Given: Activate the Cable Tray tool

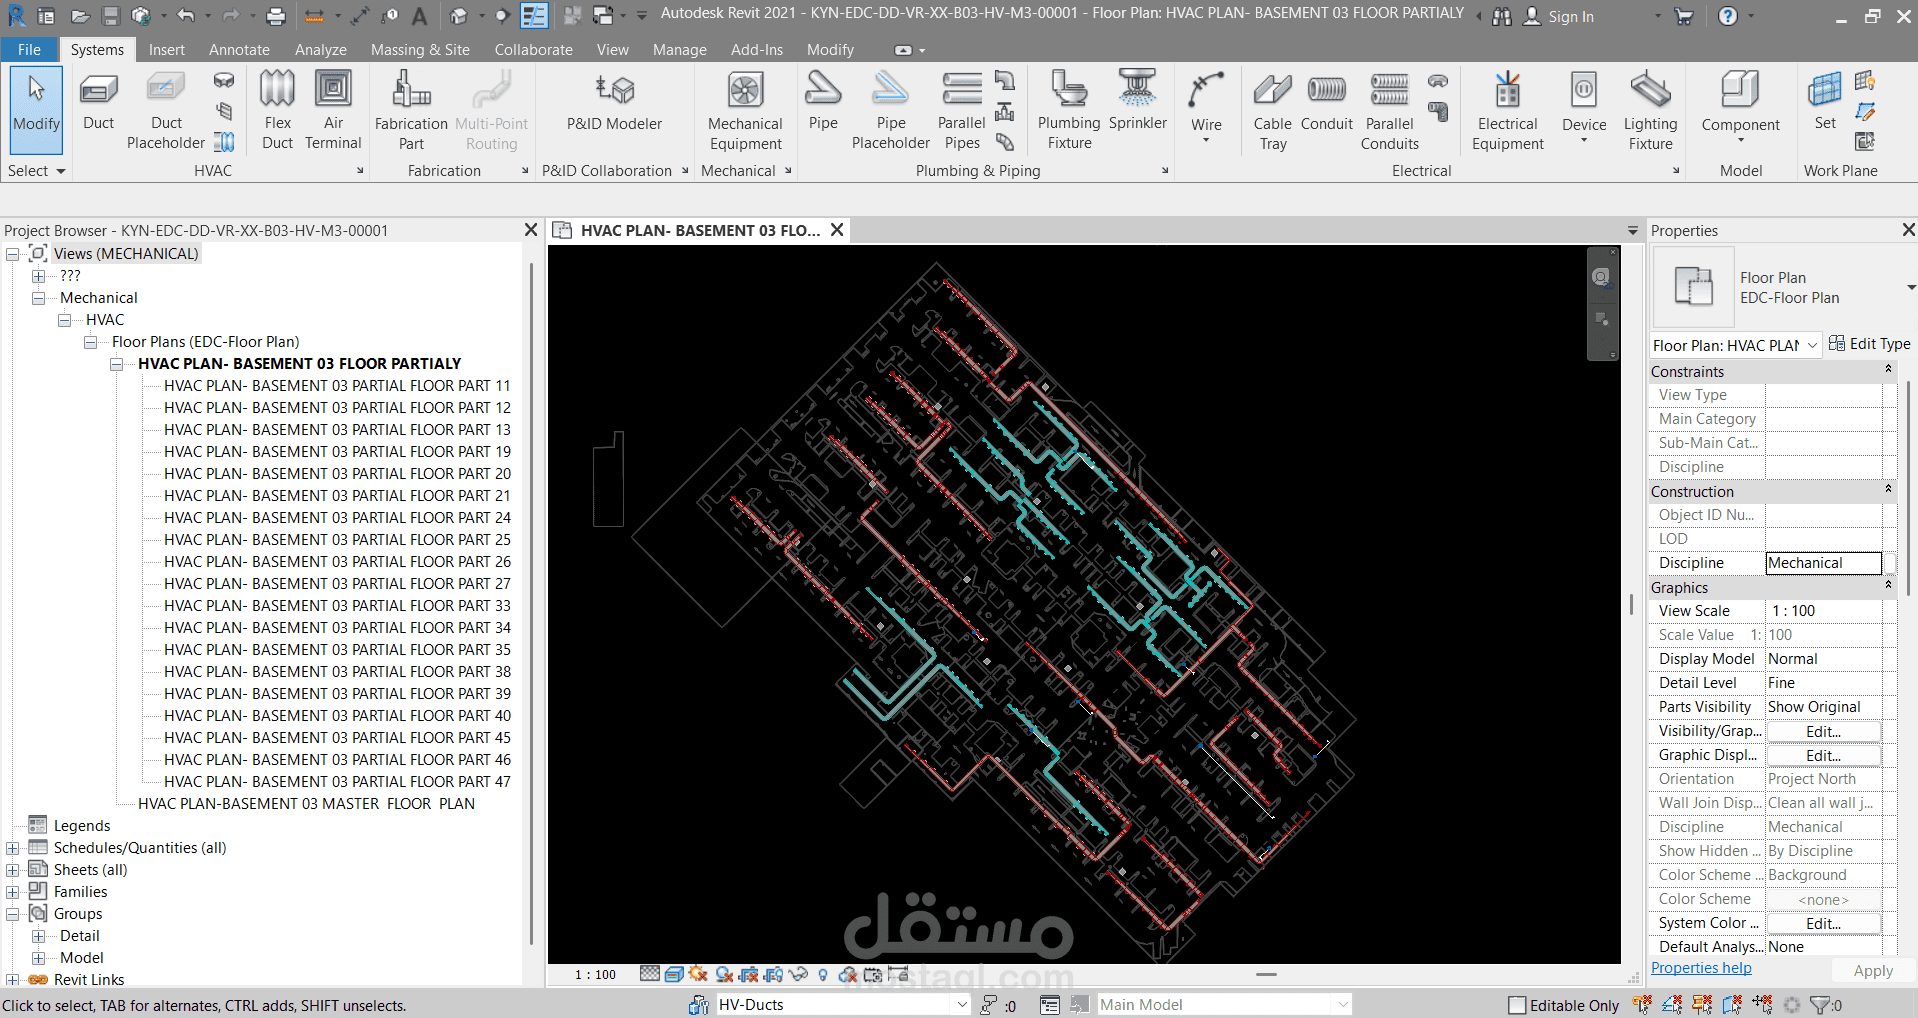Looking at the screenshot, I should click(1272, 110).
